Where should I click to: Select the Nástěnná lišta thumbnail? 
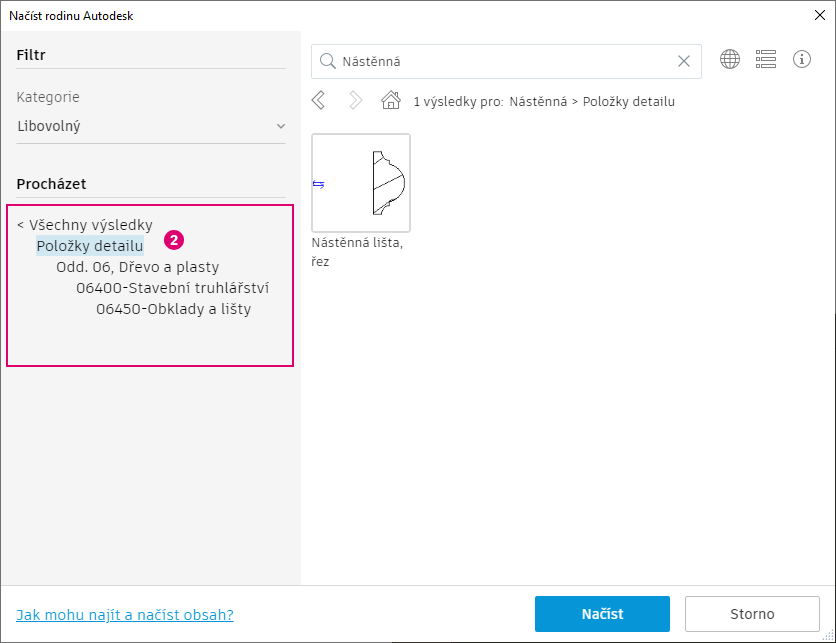pos(361,183)
